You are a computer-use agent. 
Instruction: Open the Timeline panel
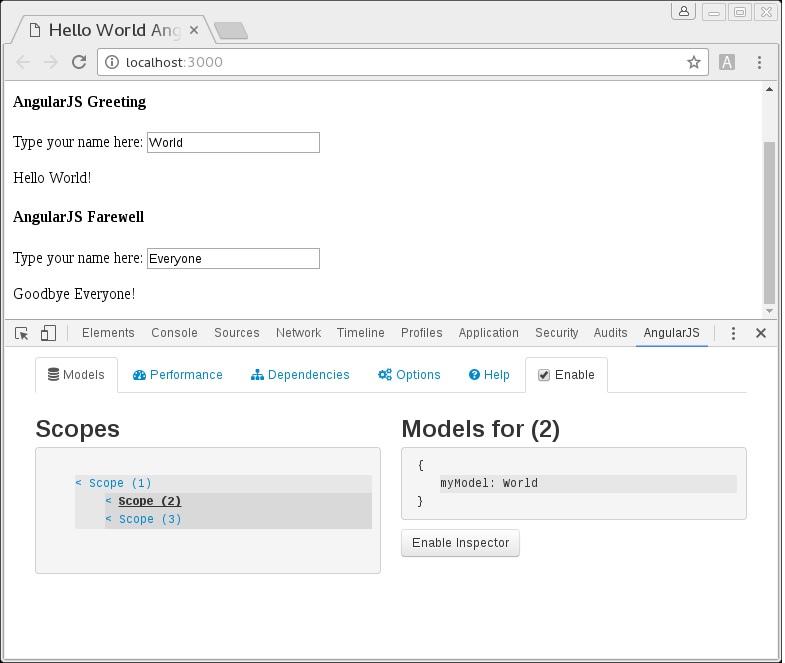pos(360,333)
